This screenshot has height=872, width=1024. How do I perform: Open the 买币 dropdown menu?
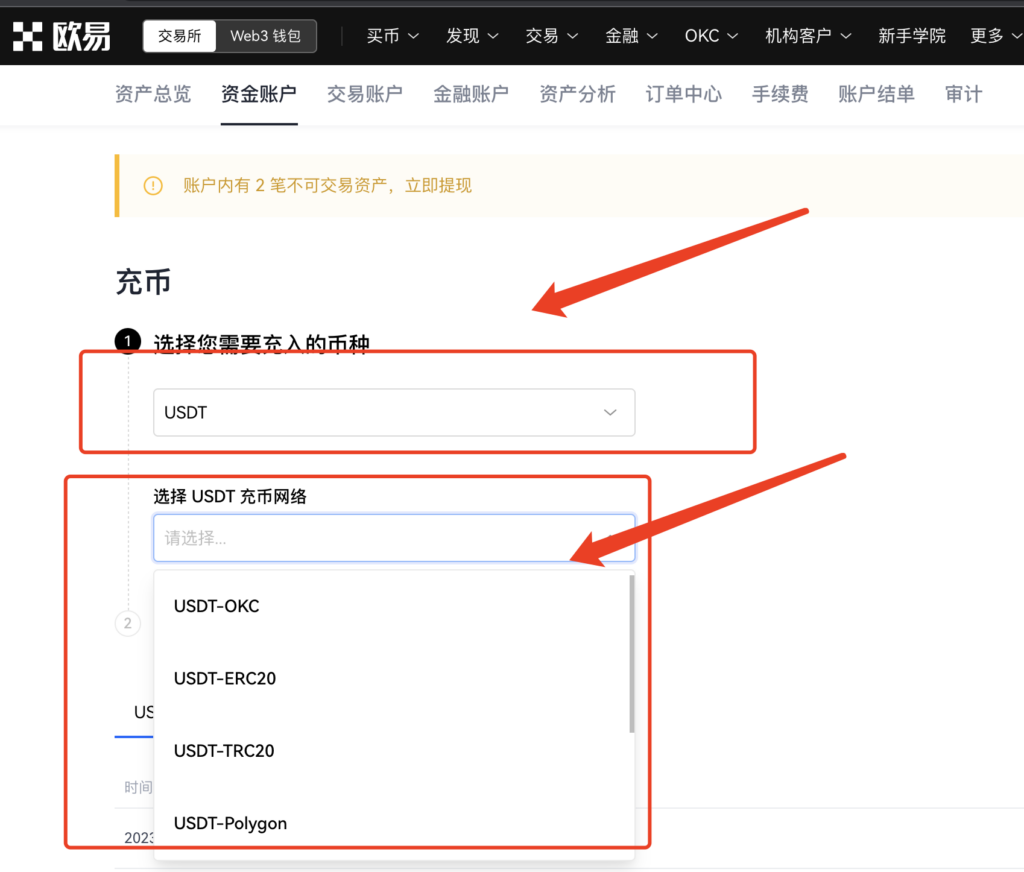click(392, 36)
